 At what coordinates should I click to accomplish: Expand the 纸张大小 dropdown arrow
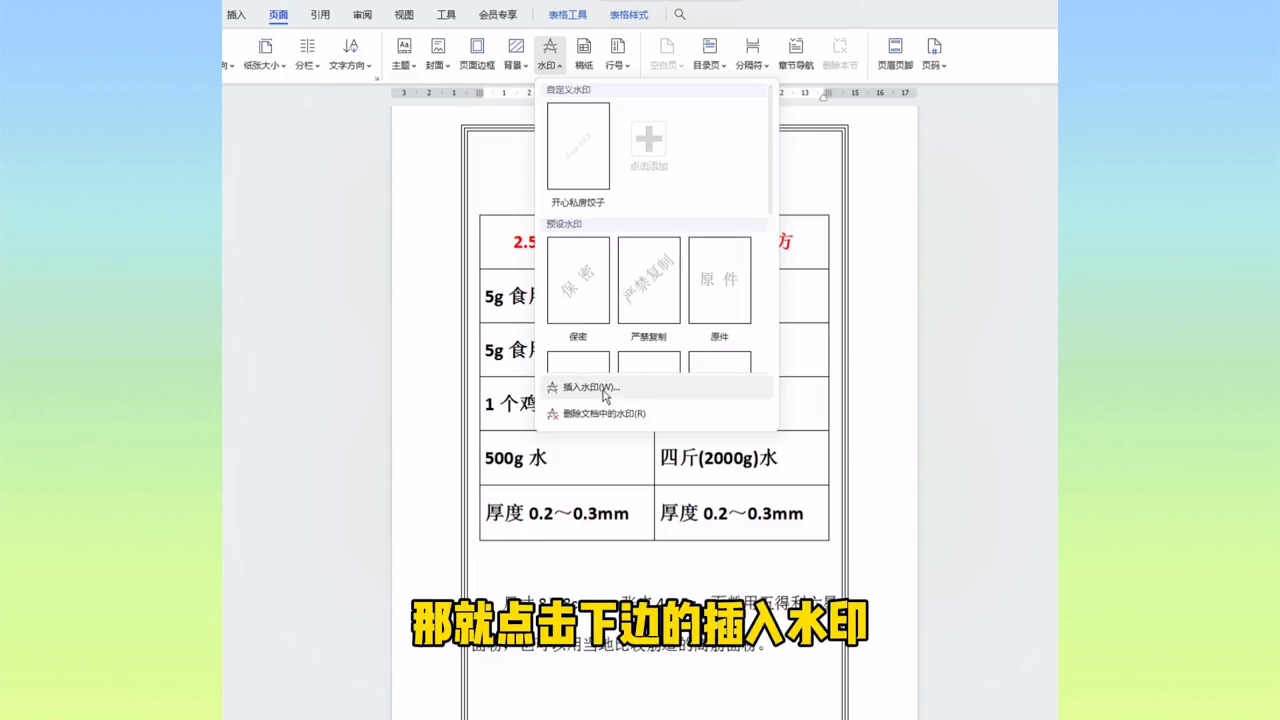tap(283, 66)
